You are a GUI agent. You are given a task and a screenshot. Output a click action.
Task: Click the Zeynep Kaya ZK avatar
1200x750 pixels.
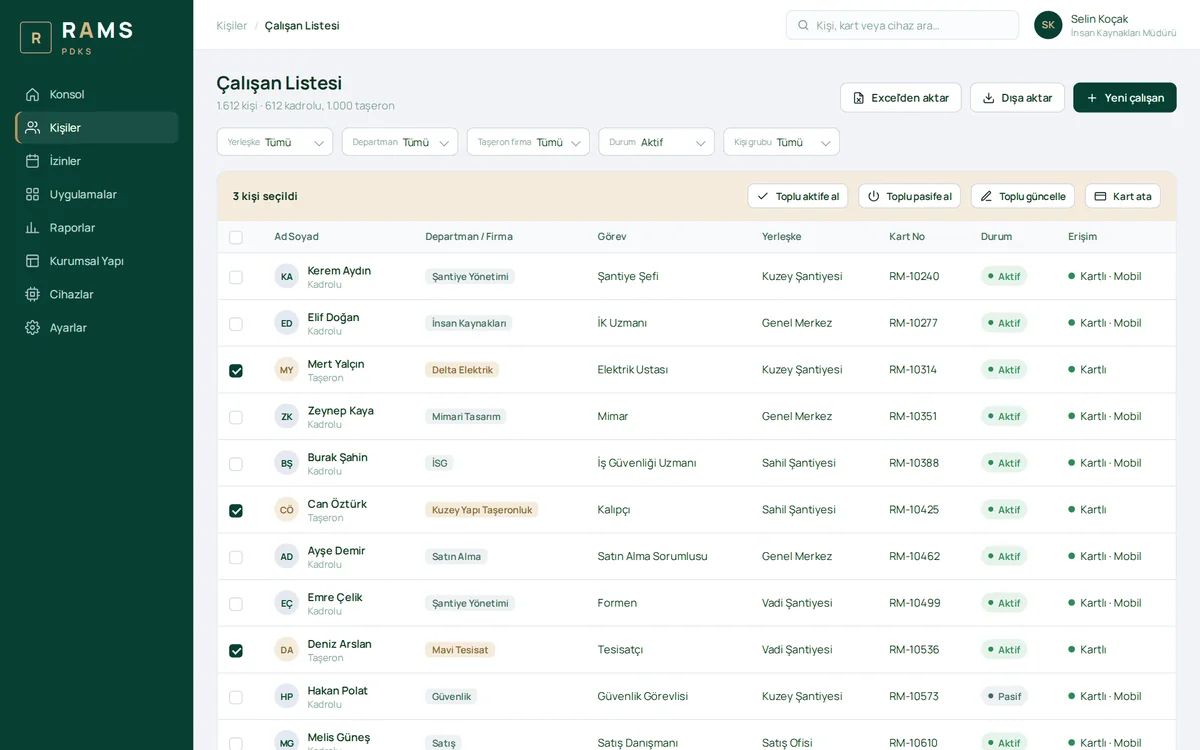pos(287,416)
